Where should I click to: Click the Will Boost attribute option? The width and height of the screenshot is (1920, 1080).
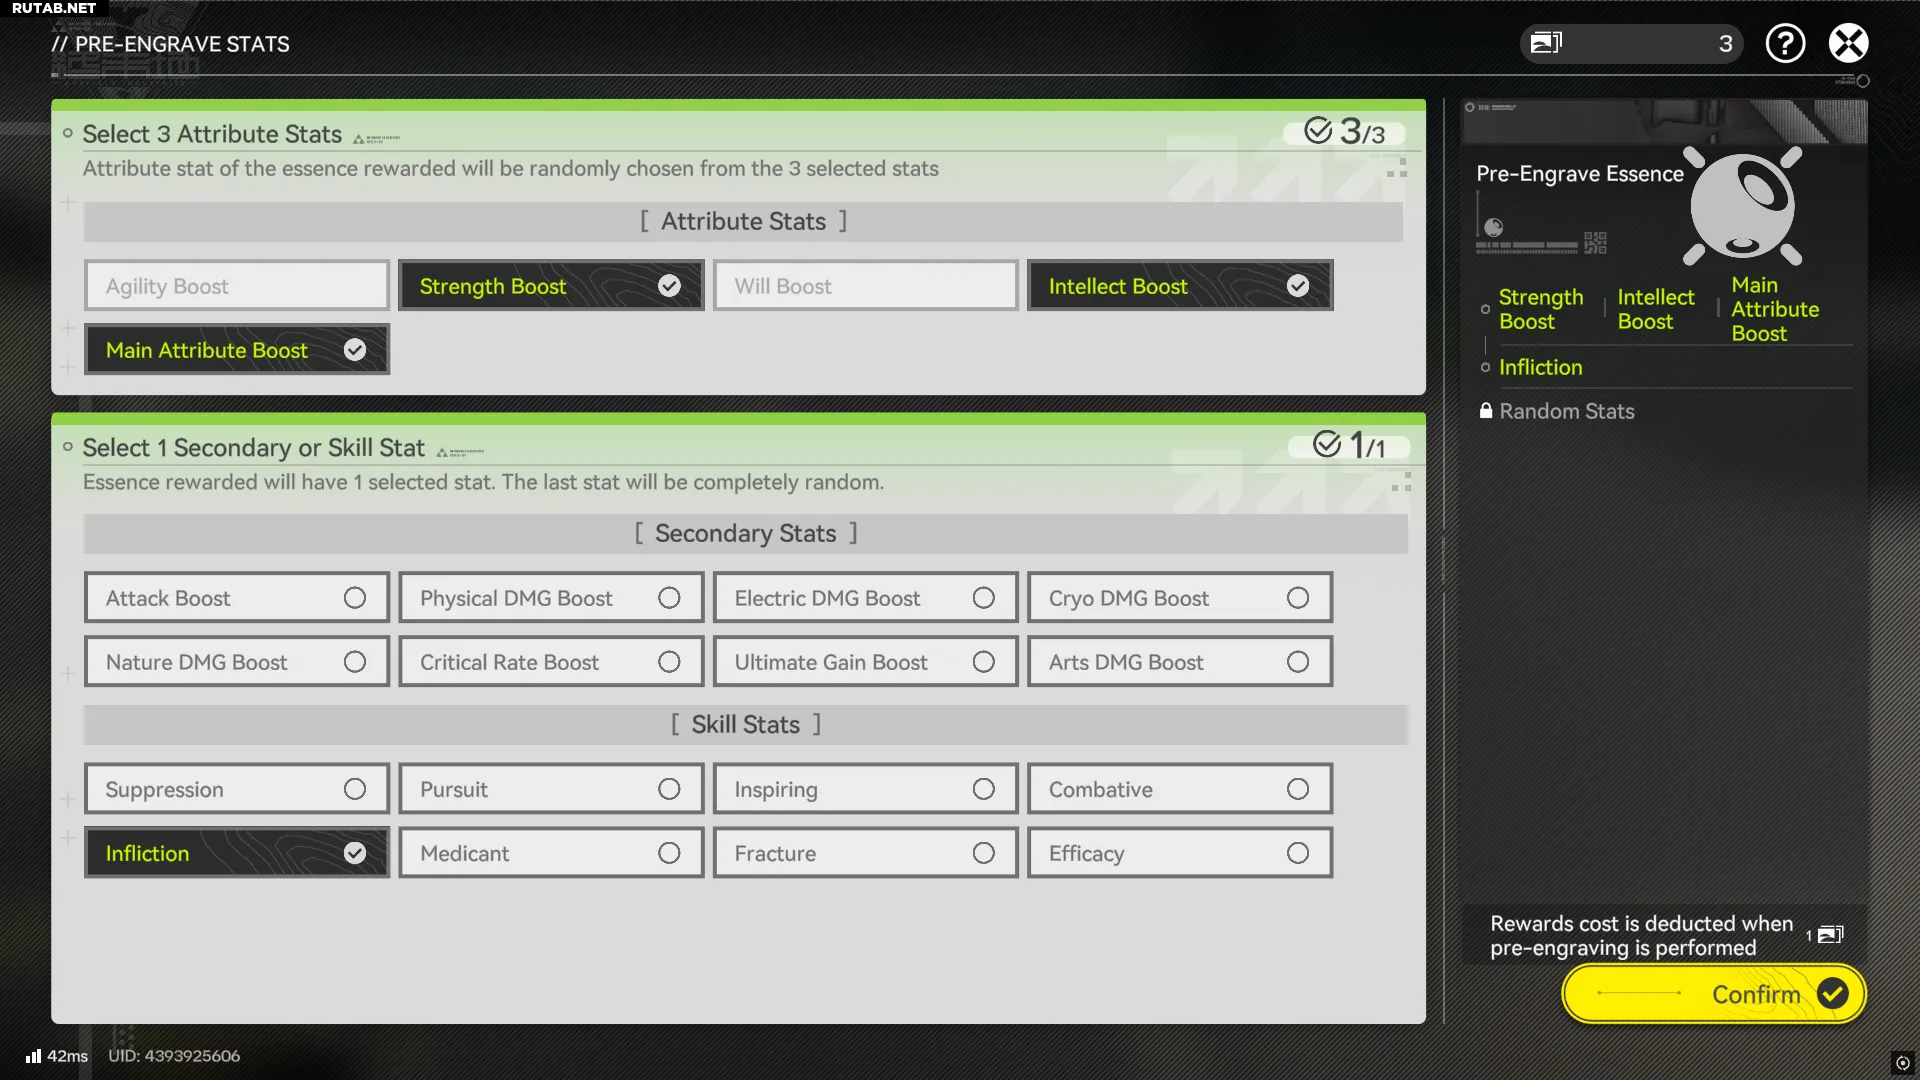point(865,286)
